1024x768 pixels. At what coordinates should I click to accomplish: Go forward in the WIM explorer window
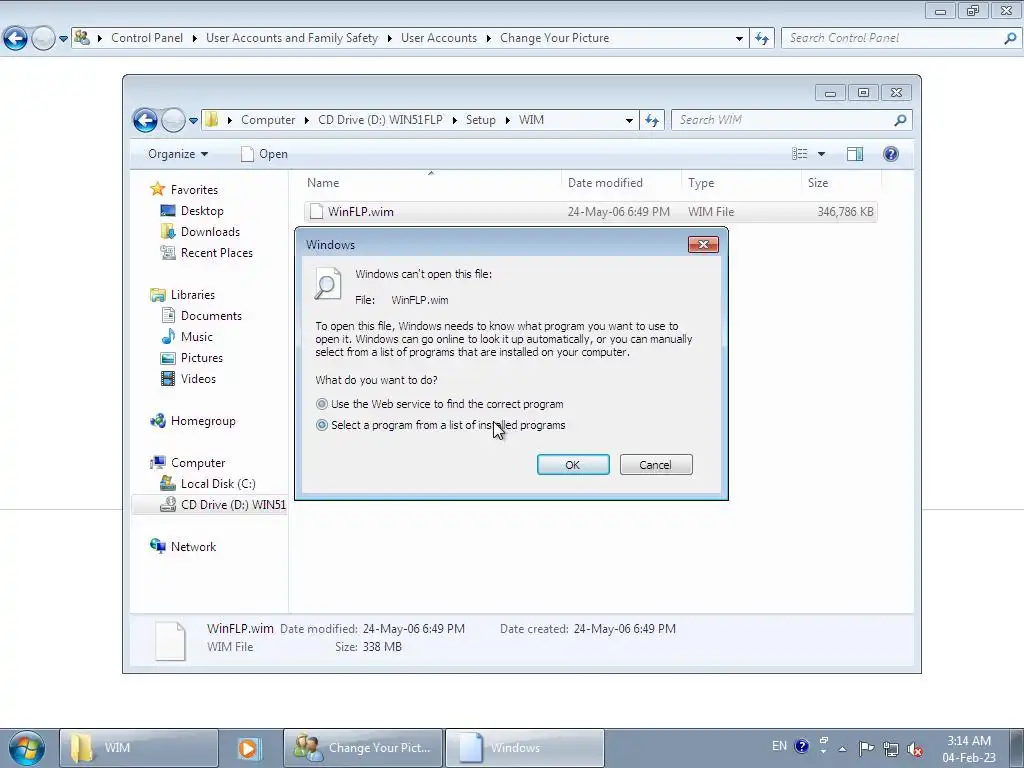point(173,120)
